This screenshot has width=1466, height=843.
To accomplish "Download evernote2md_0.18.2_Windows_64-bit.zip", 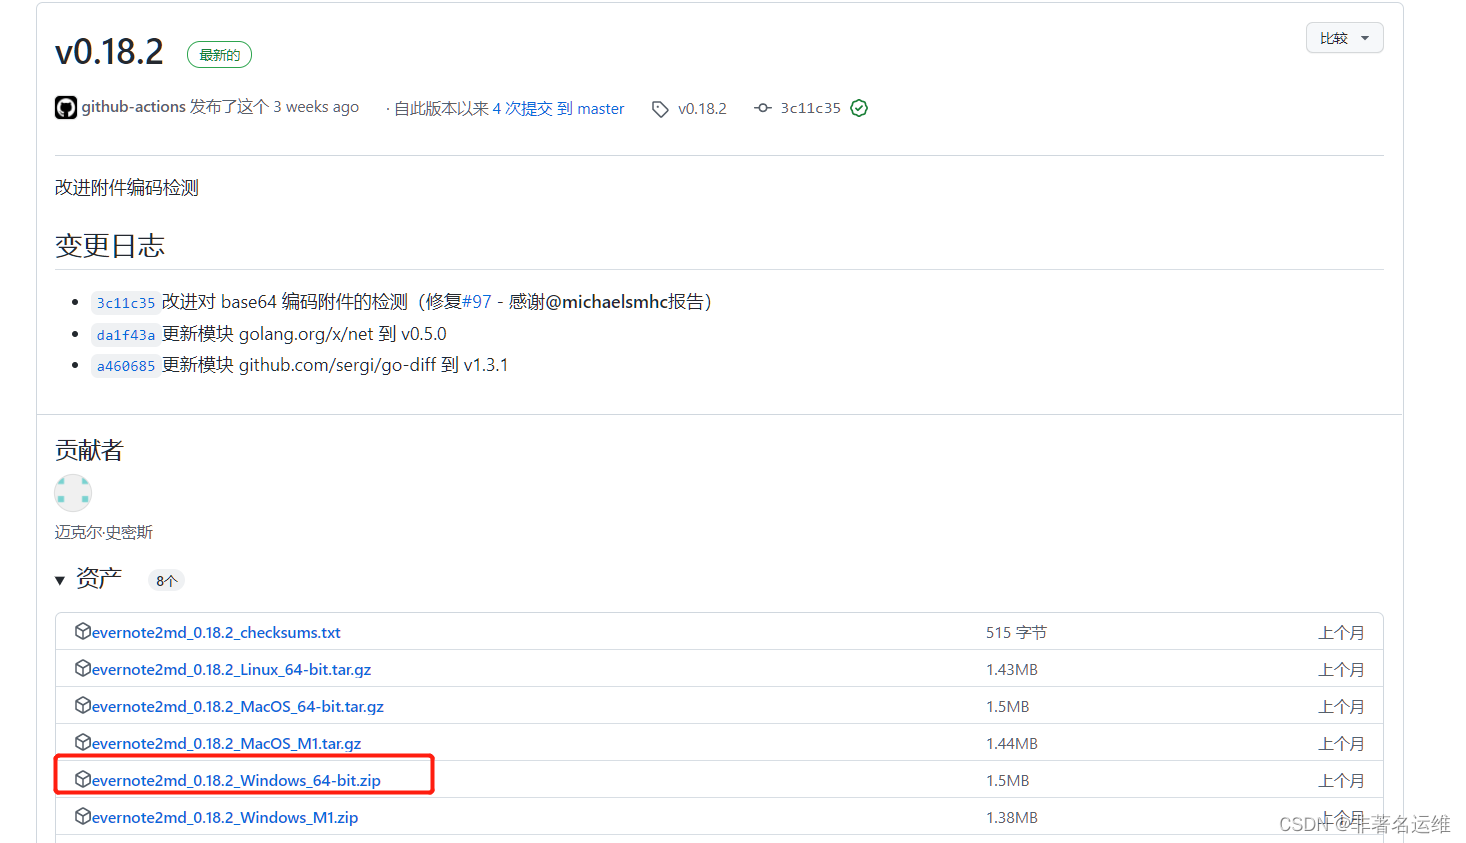I will (236, 780).
